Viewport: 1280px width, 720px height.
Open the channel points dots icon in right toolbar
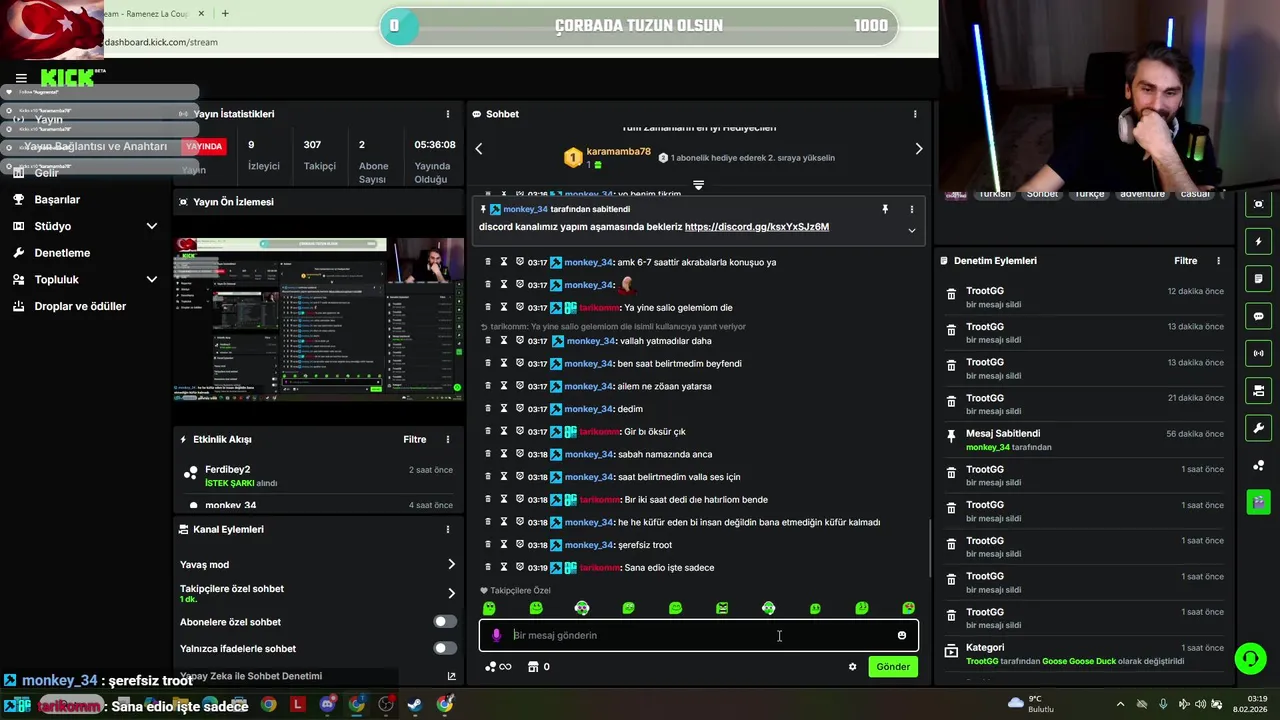coord(1258,465)
